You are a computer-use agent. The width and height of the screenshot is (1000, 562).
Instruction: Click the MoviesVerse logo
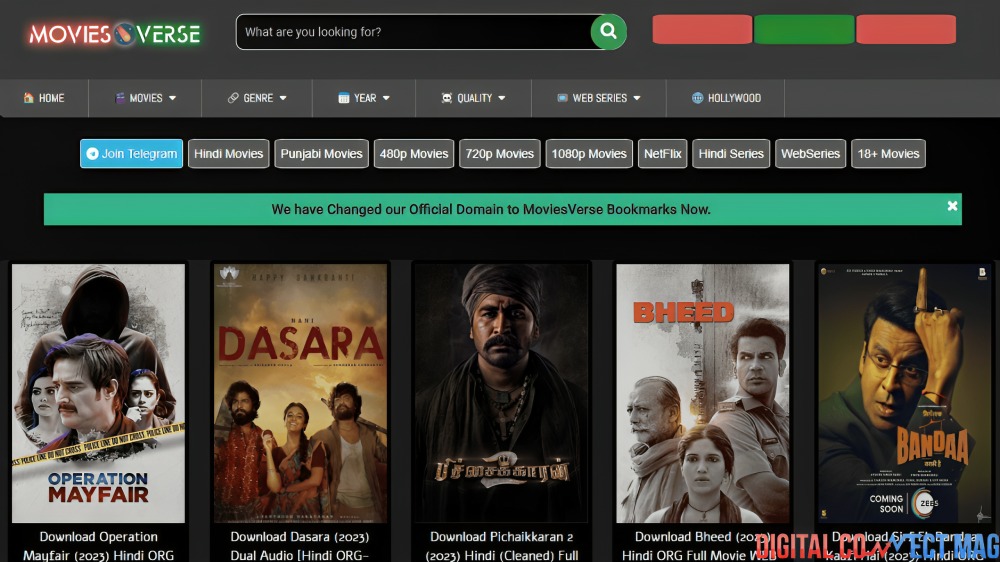tap(115, 34)
